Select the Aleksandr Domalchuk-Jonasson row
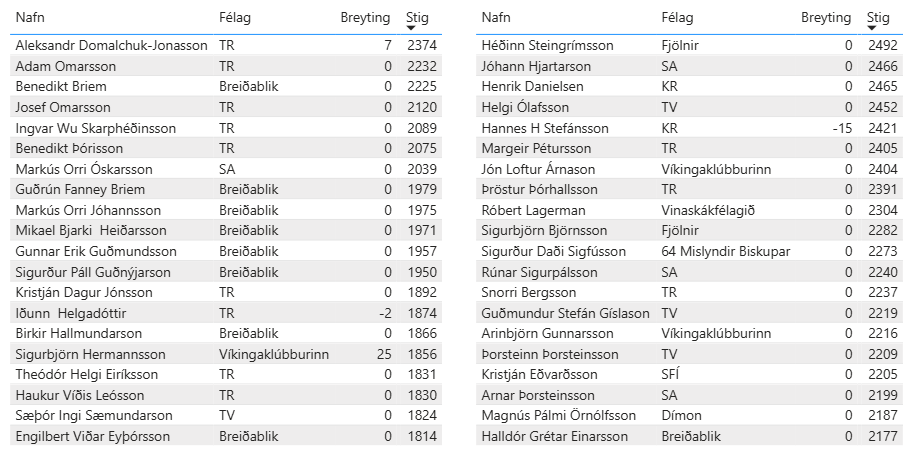Image resolution: width=912 pixels, height=454 pixels. [x=111, y=45]
